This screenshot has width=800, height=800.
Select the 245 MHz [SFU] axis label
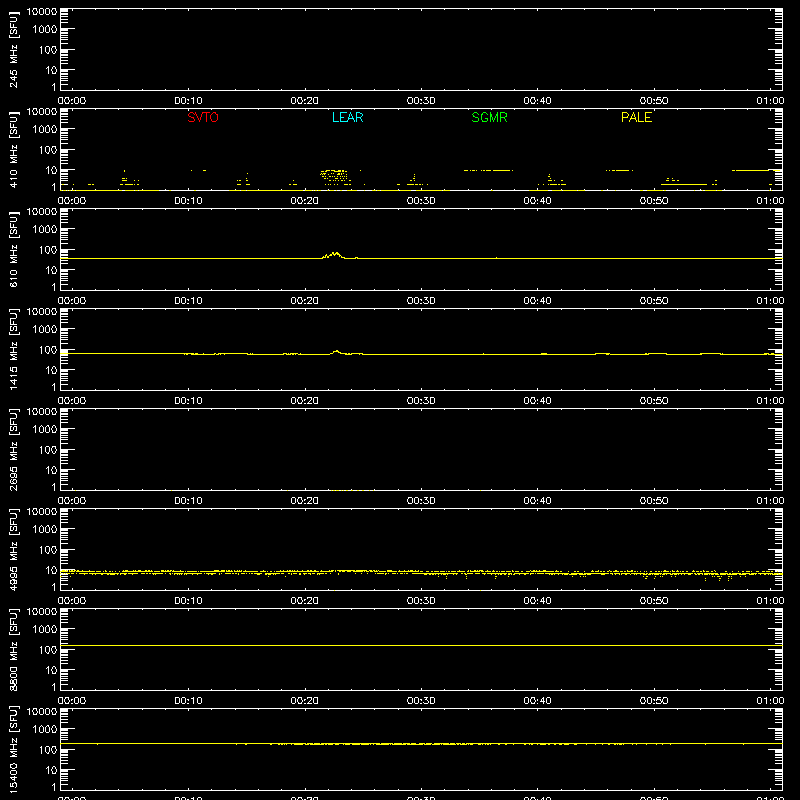coord(13,49)
